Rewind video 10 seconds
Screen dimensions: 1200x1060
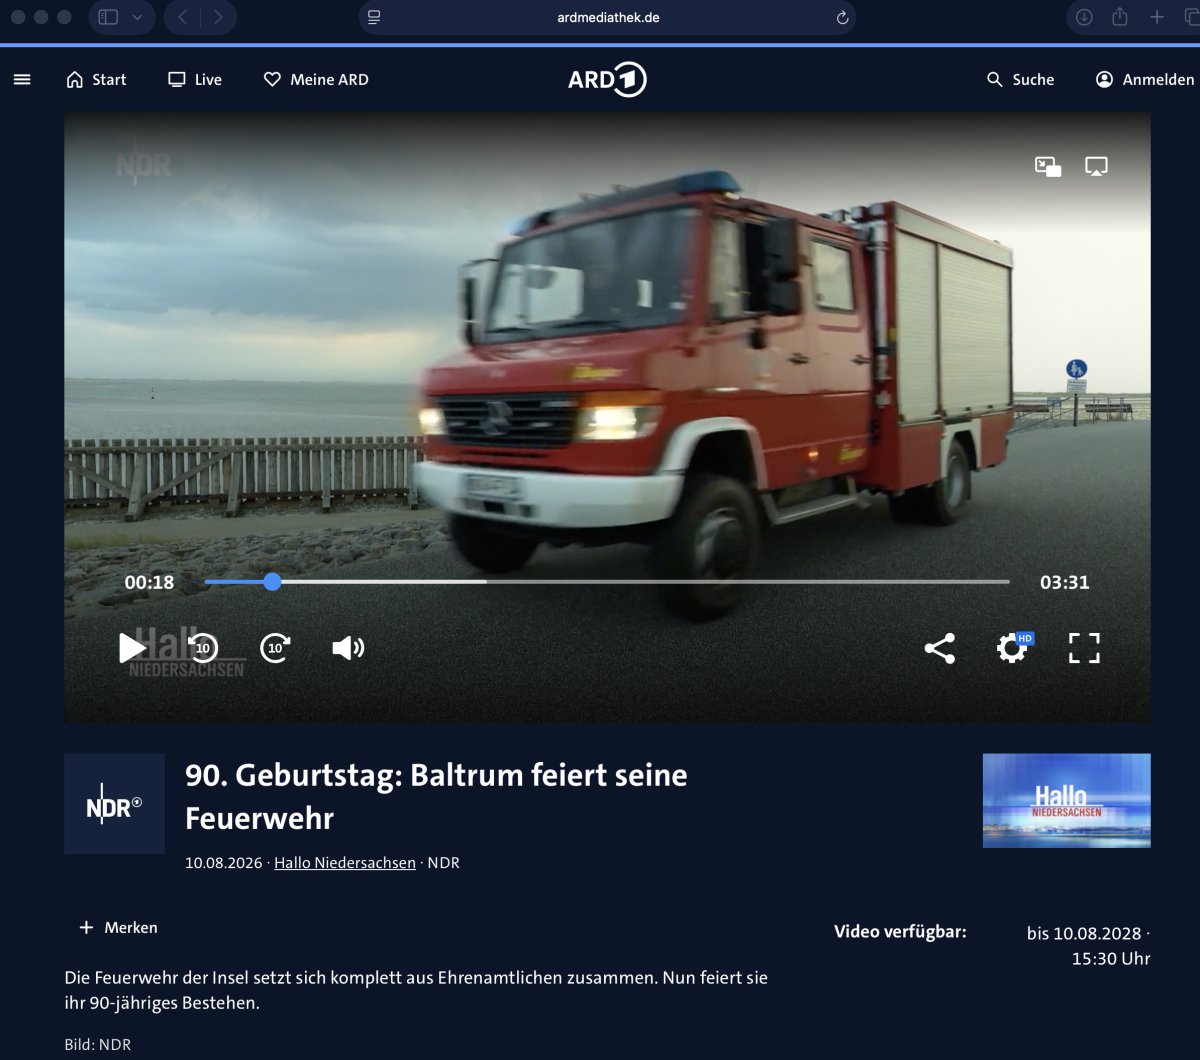[x=203, y=648]
